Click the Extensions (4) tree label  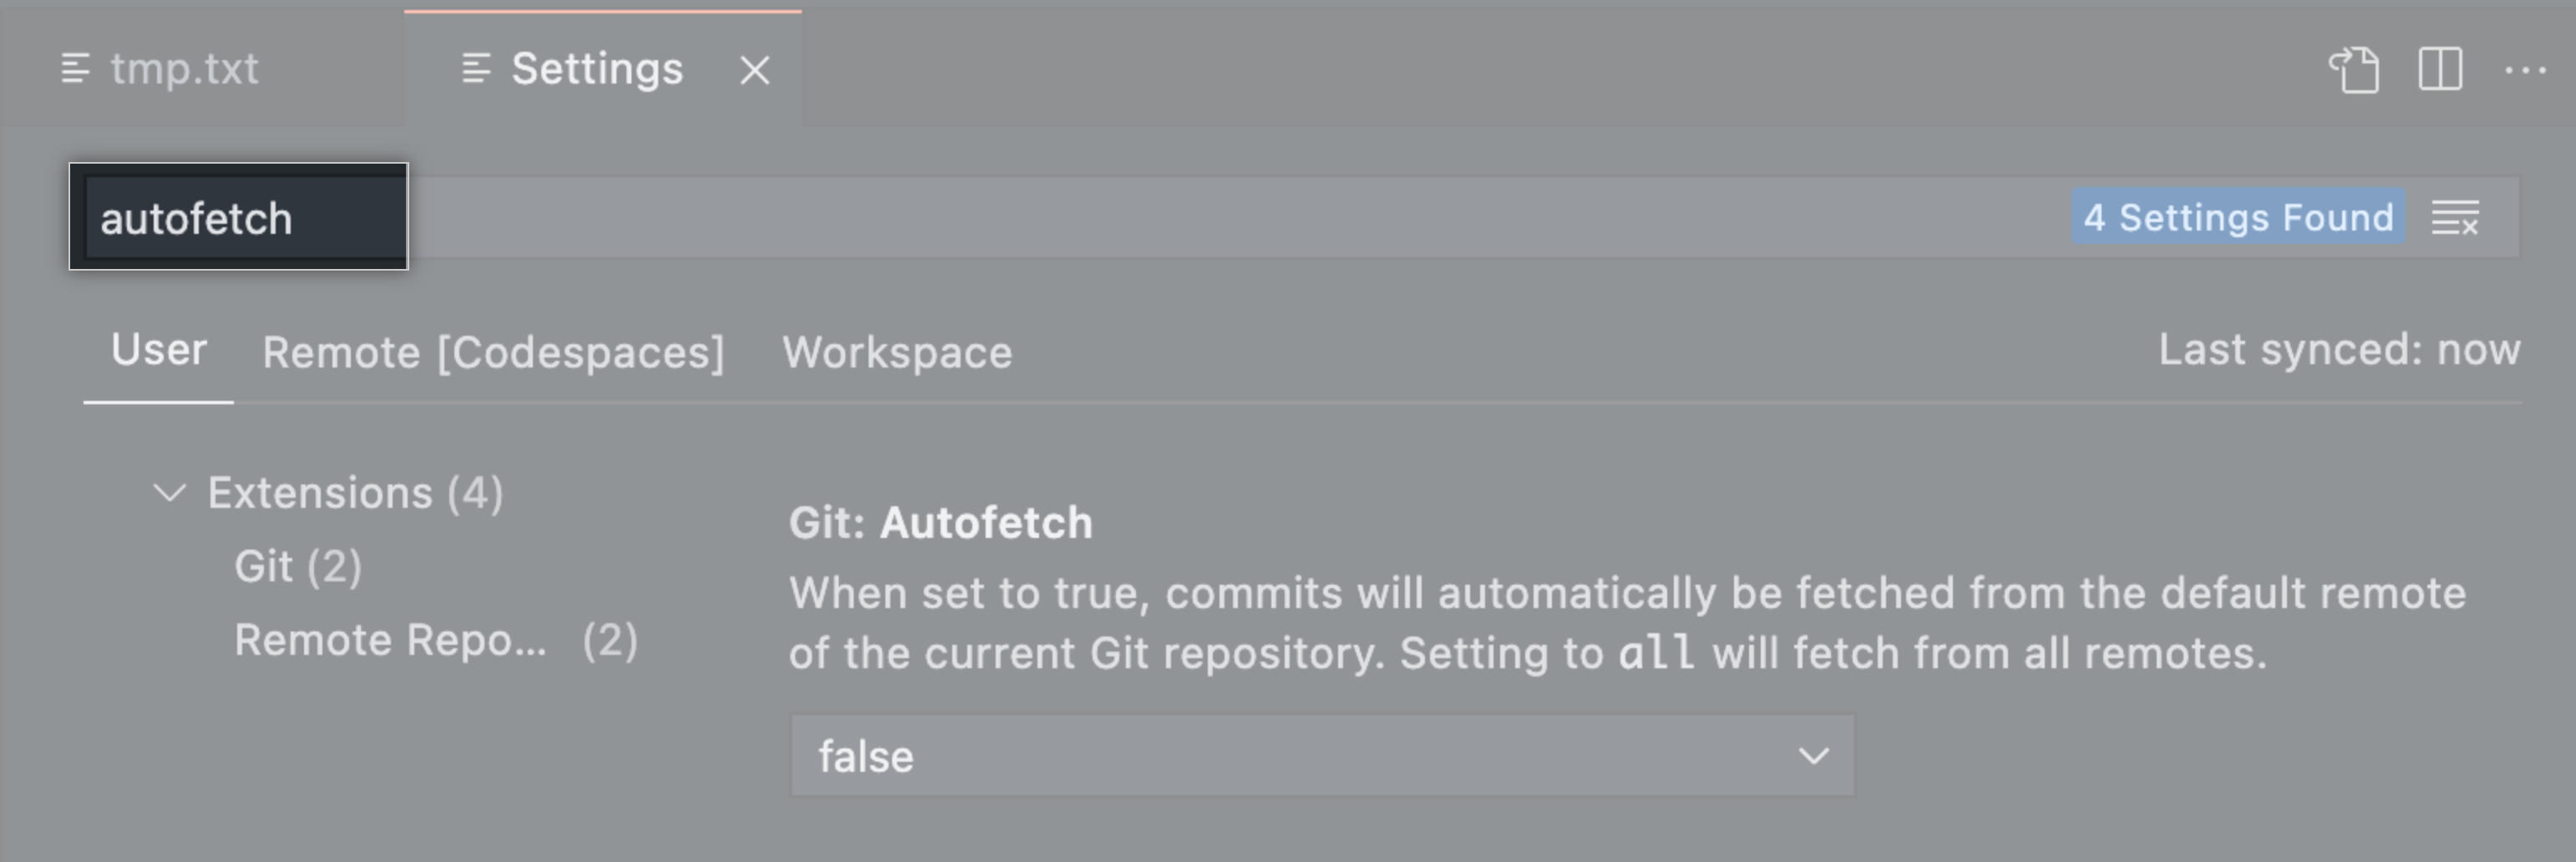click(356, 491)
